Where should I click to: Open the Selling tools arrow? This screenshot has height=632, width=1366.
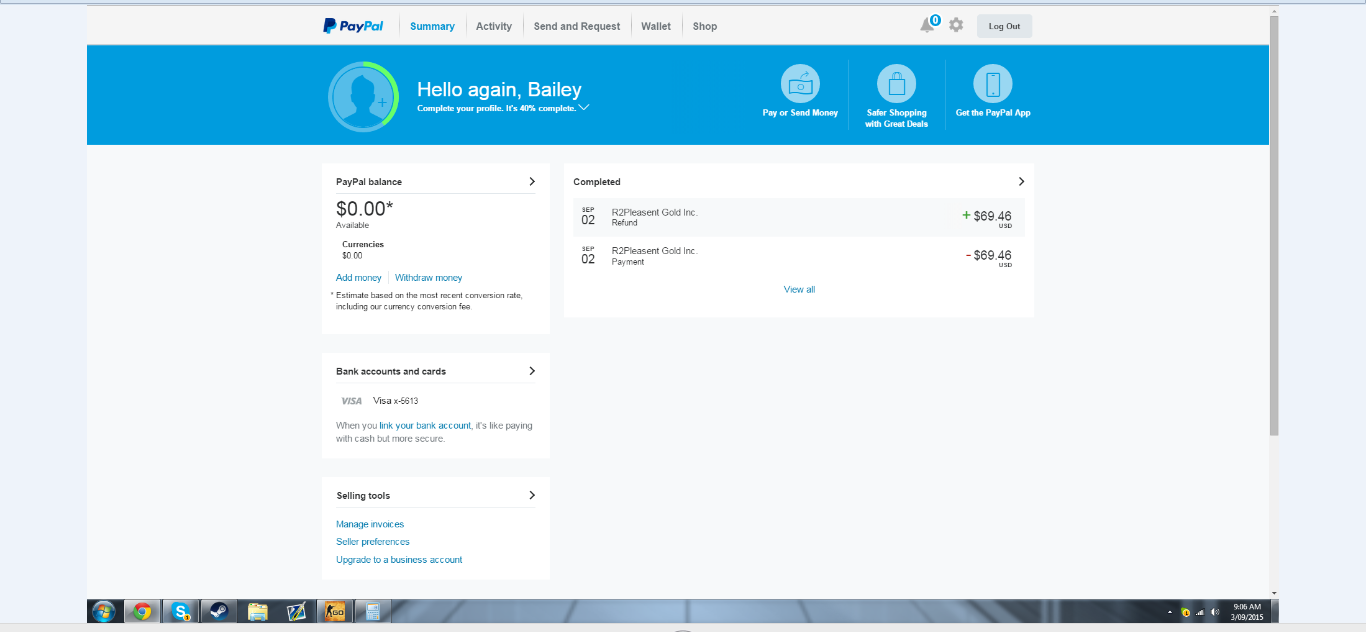pyautogui.click(x=532, y=495)
